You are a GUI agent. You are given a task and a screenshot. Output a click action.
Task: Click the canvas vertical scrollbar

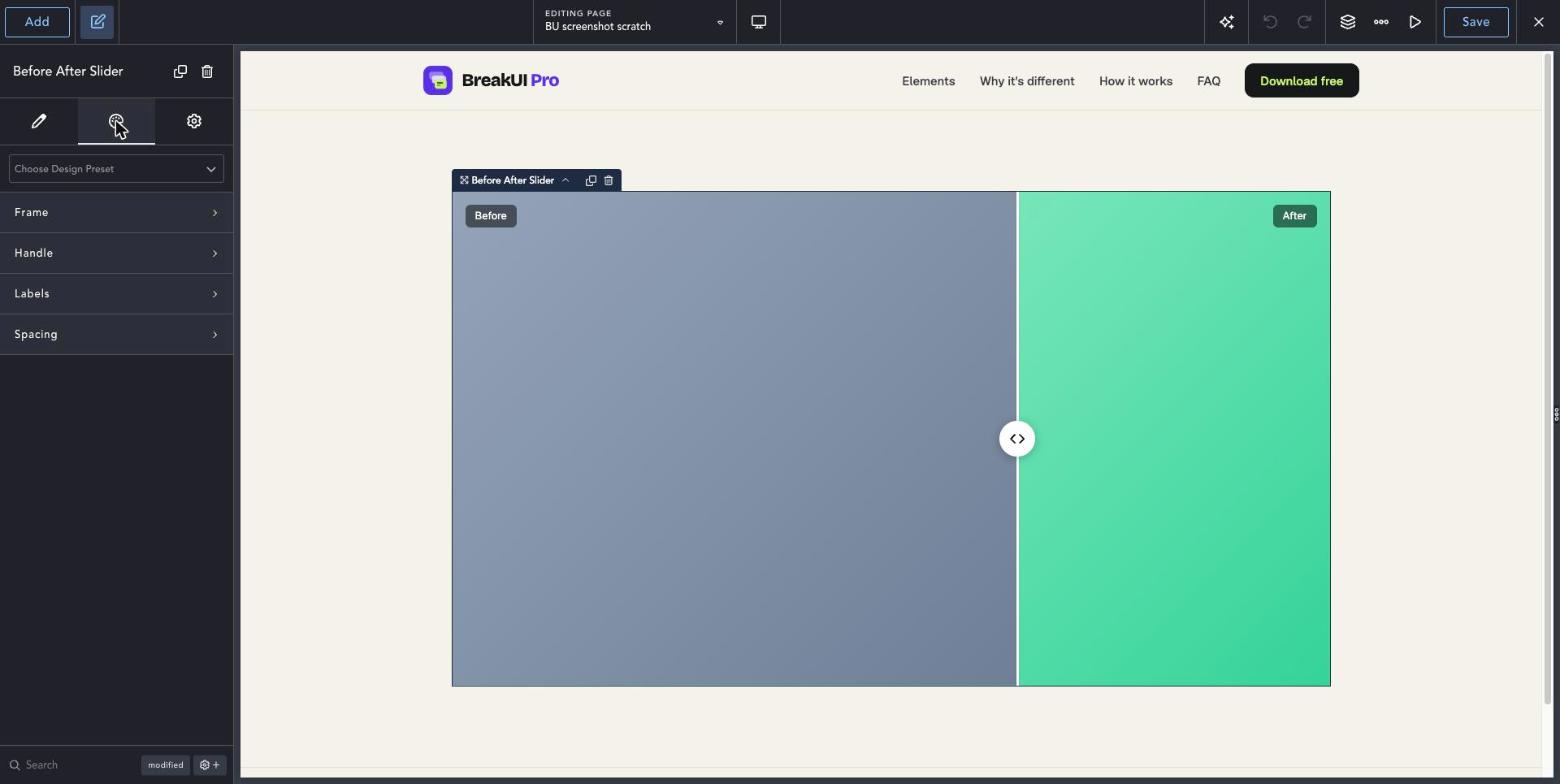pos(1548,380)
